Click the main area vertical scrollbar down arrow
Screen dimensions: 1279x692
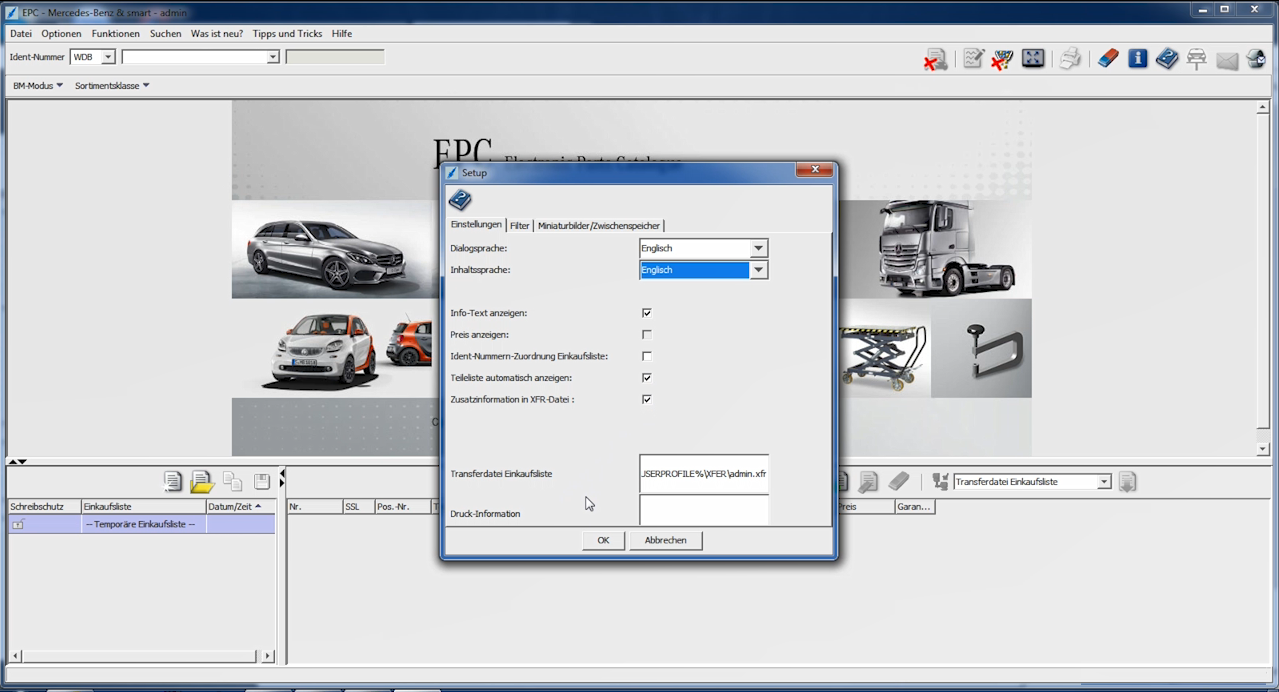point(1263,450)
